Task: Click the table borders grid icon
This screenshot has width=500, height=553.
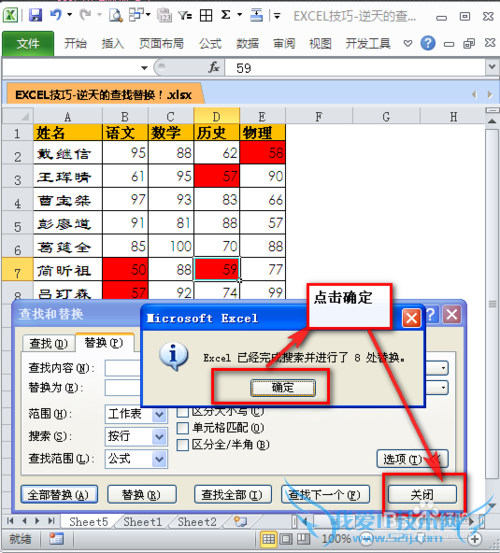Action: pyautogui.click(x=206, y=15)
